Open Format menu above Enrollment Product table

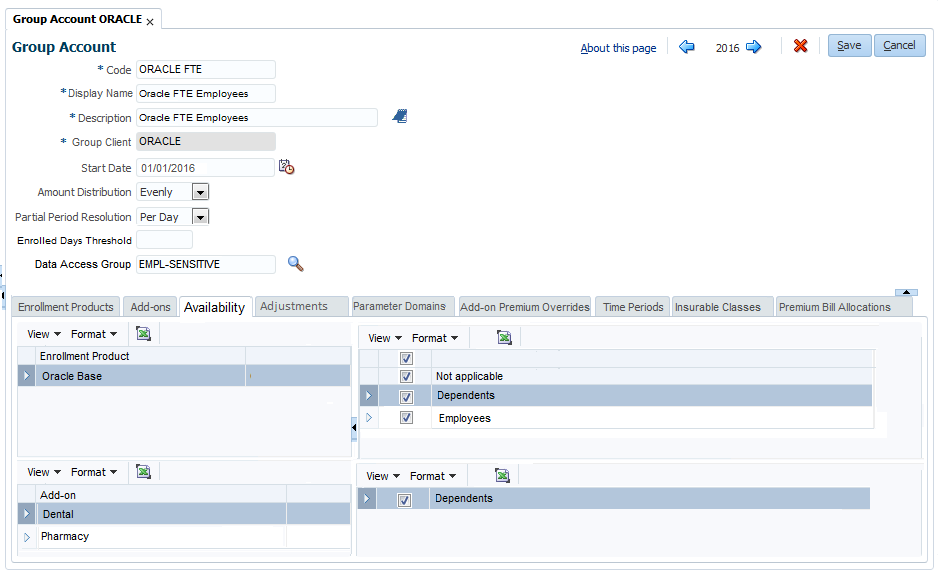[x=94, y=334]
